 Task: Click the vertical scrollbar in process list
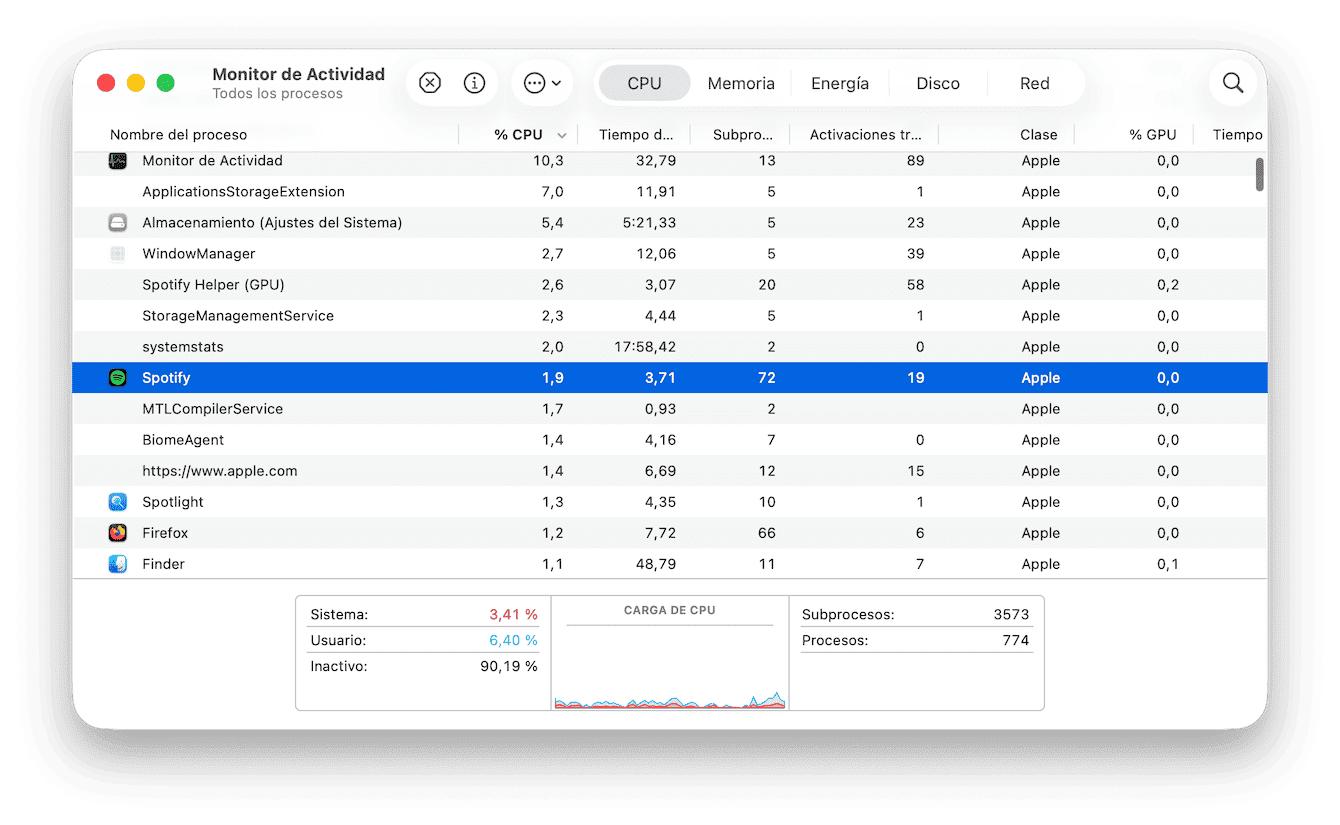coord(1259,175)
